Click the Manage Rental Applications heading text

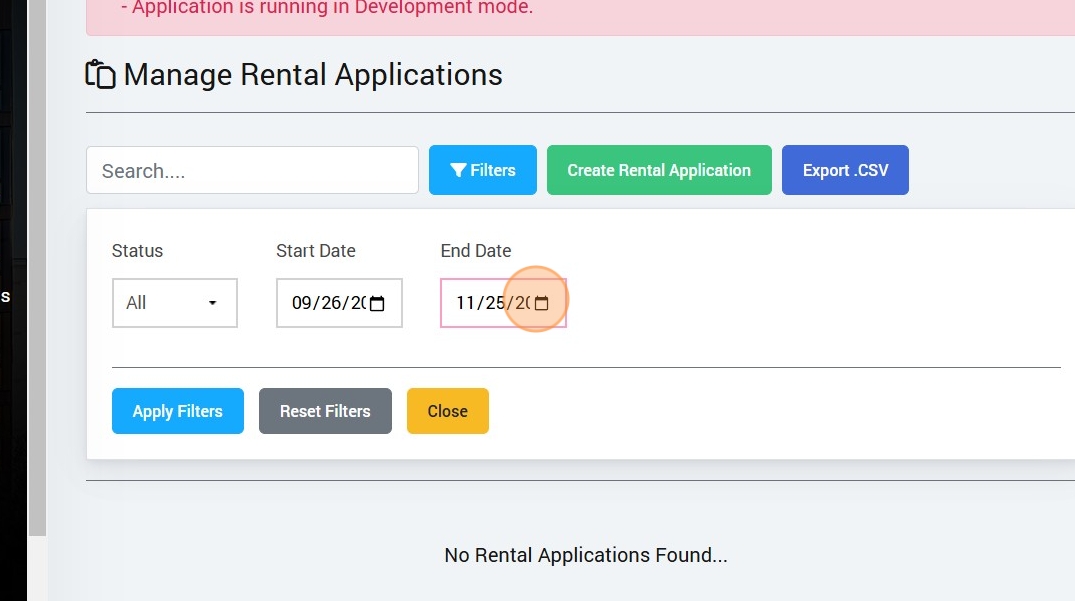click(313, 75)
